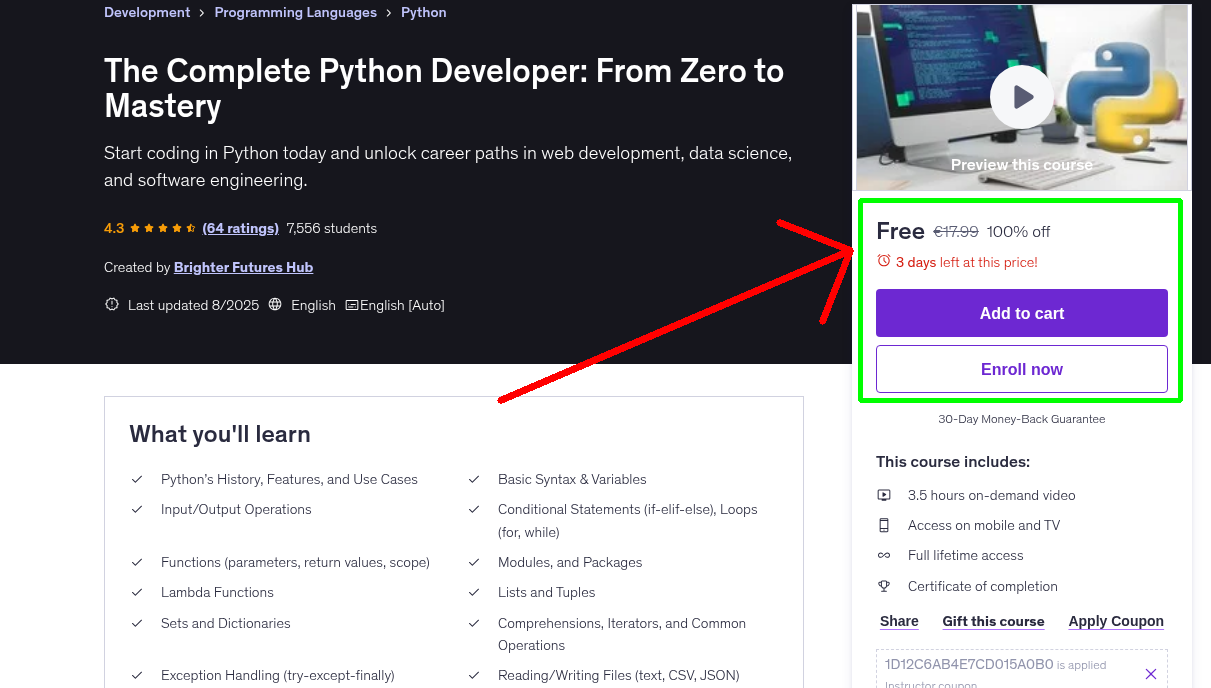Click the certificate of completion trophy icon

pos(884,585)
